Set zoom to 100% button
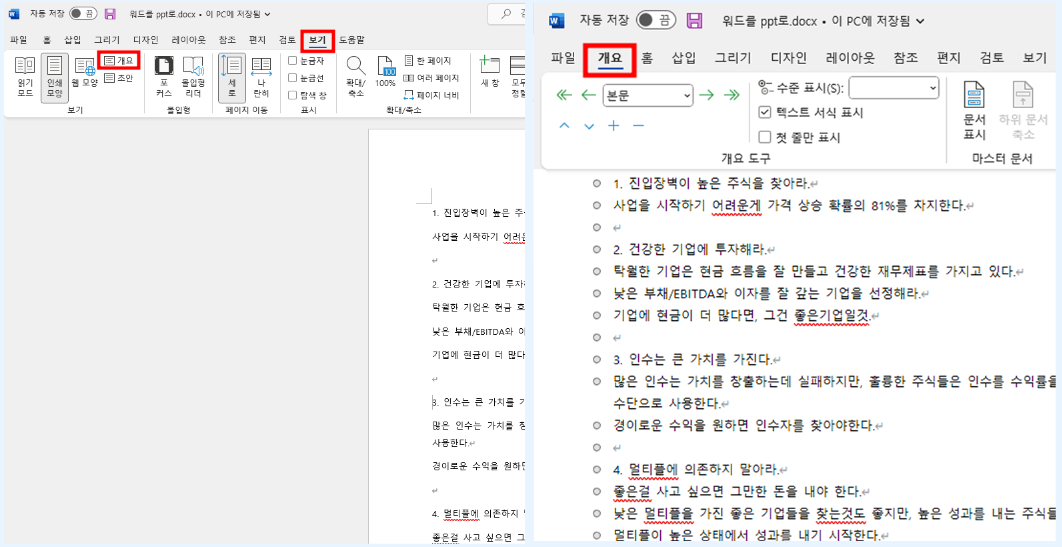The width and height of the screenshot is (1062, 547). (385, 72)
